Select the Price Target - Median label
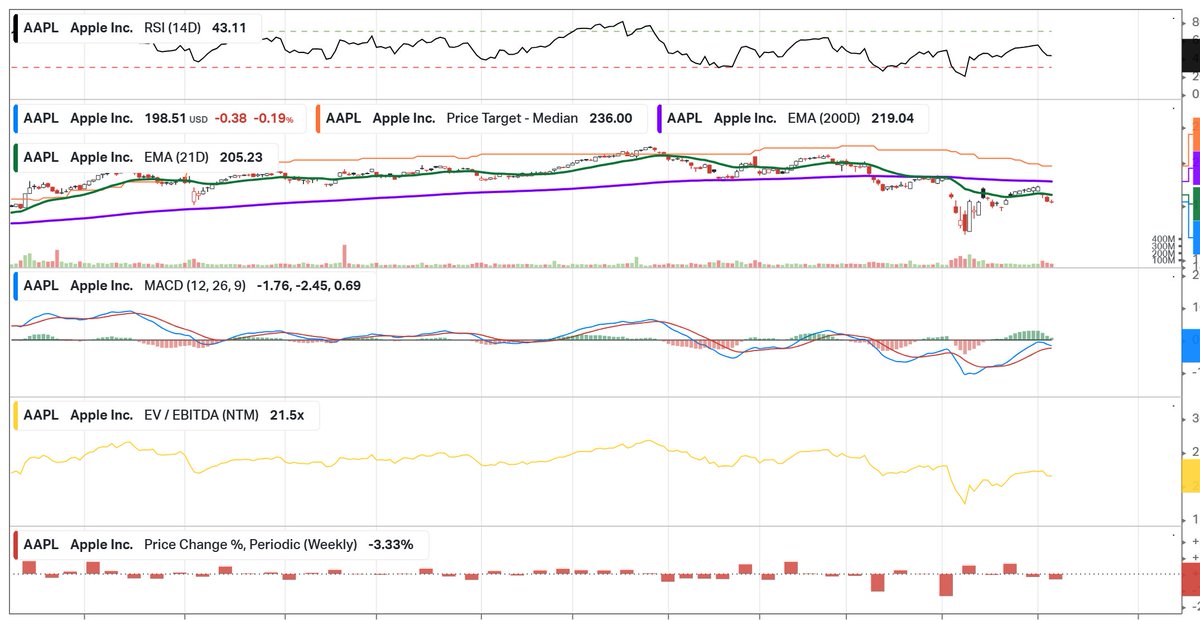The image size is (1200, 620). 512,118
